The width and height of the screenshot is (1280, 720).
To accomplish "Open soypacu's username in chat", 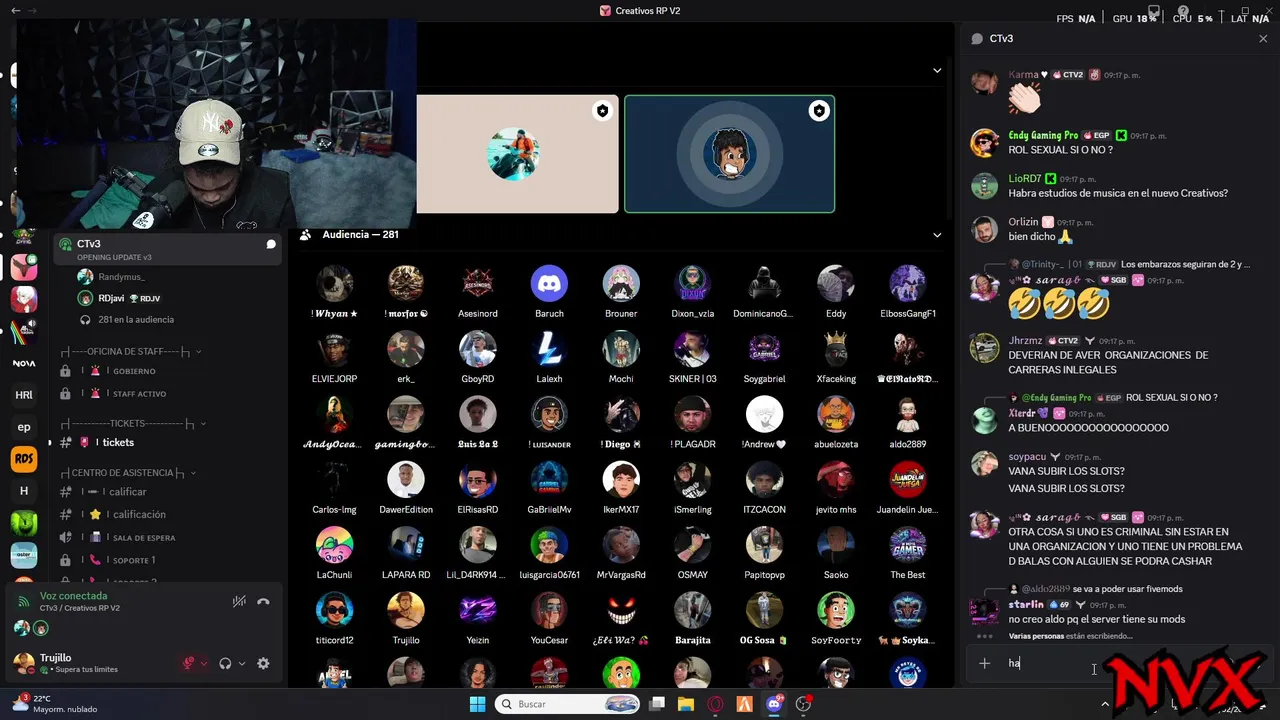I will point(1027,457).
